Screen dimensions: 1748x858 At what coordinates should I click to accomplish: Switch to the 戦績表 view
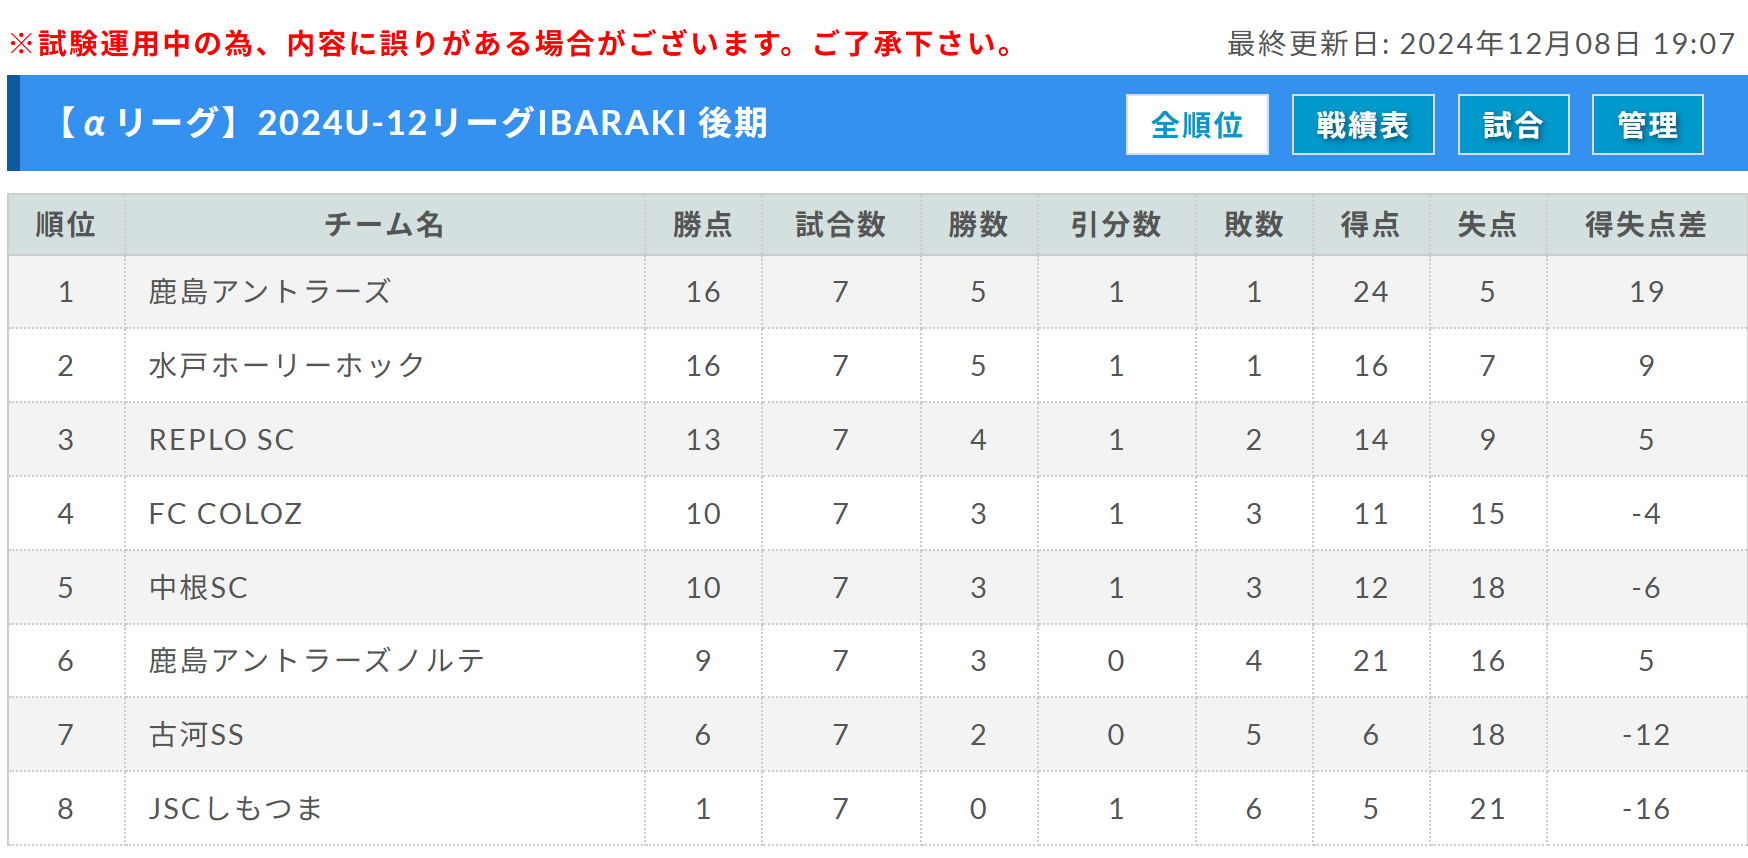point(1363,125)
